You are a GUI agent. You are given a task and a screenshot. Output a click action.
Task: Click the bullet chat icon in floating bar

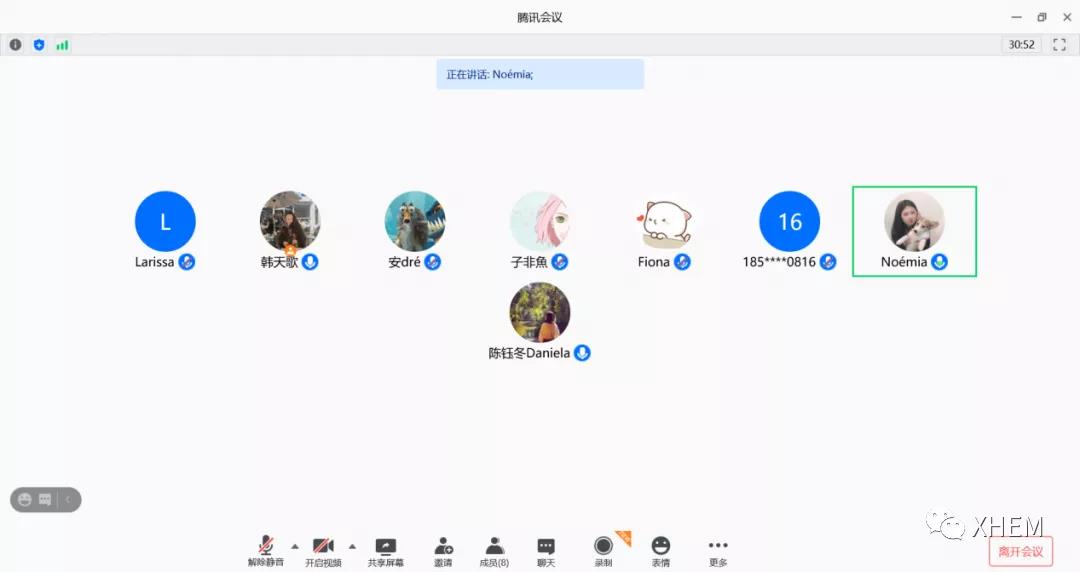point(45,500)
